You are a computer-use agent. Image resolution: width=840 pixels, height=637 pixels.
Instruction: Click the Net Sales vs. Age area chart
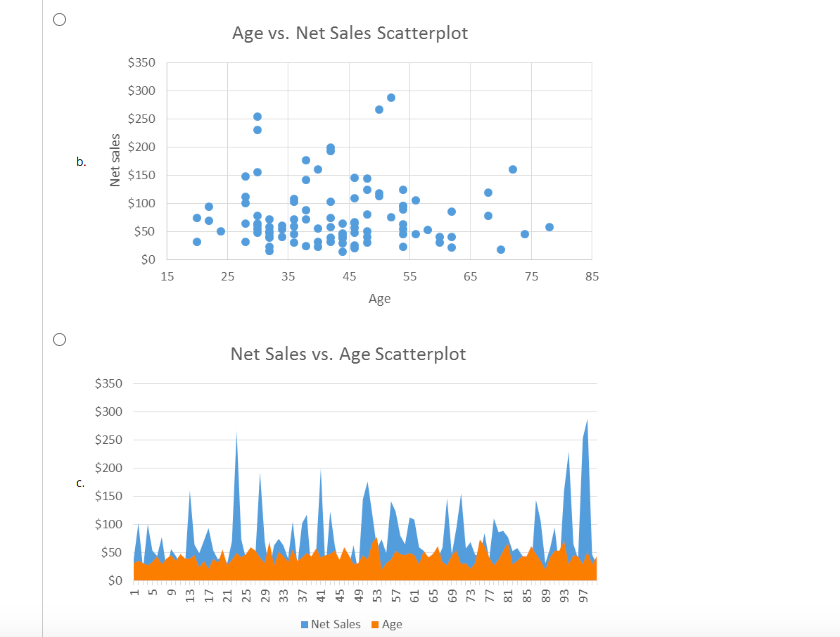point(346,488)
